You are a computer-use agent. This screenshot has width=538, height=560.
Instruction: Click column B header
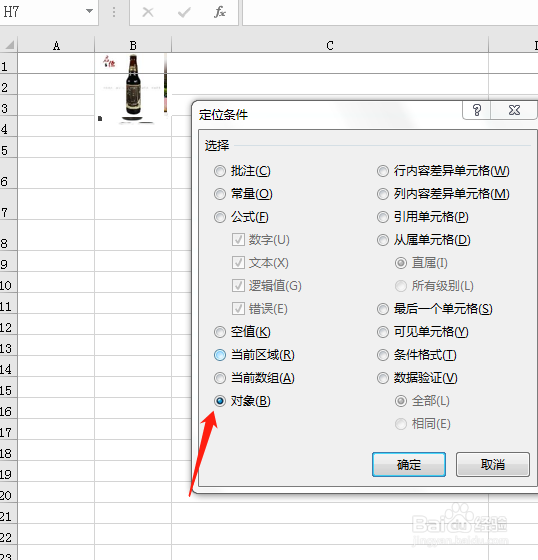[x=133, y=45]
